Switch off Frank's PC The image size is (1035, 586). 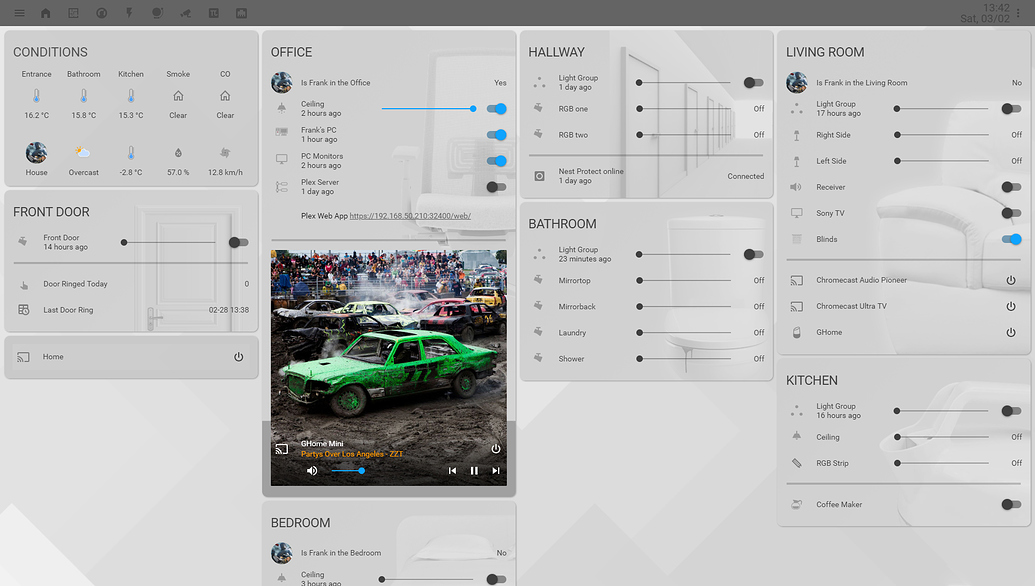click(x=496, y=135)
